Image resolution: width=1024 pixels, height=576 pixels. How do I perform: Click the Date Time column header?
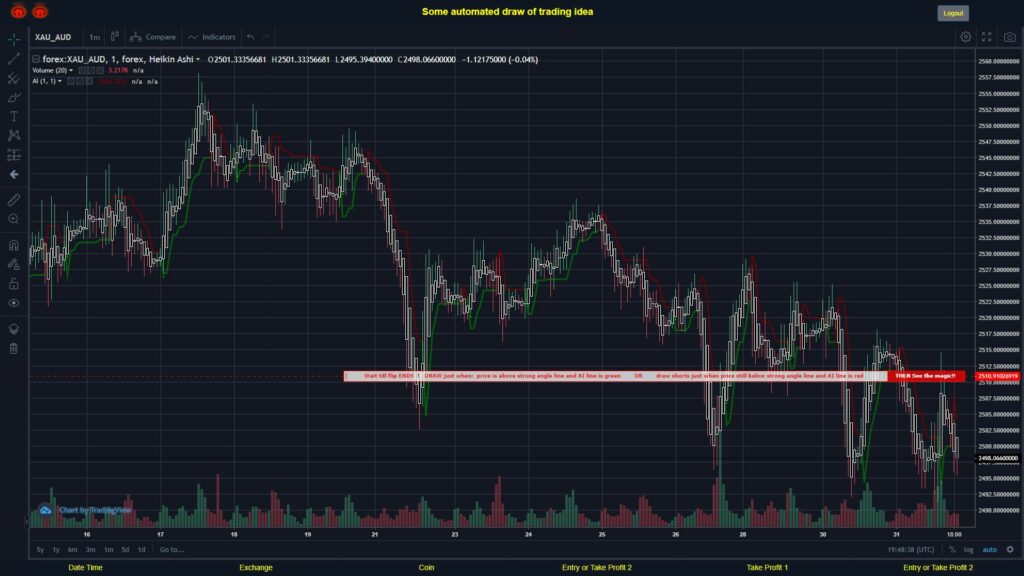(86, 568)
